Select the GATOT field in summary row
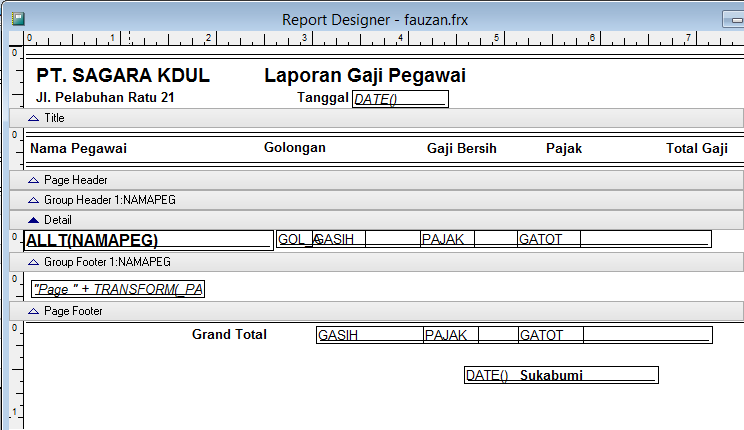744x430 pixels. pyautogui.click(x=551, y=335)
